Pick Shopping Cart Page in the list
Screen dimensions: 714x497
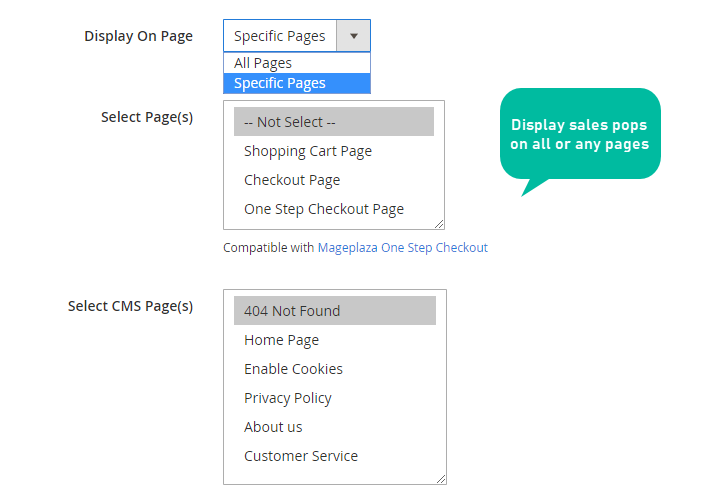(334, 151)
